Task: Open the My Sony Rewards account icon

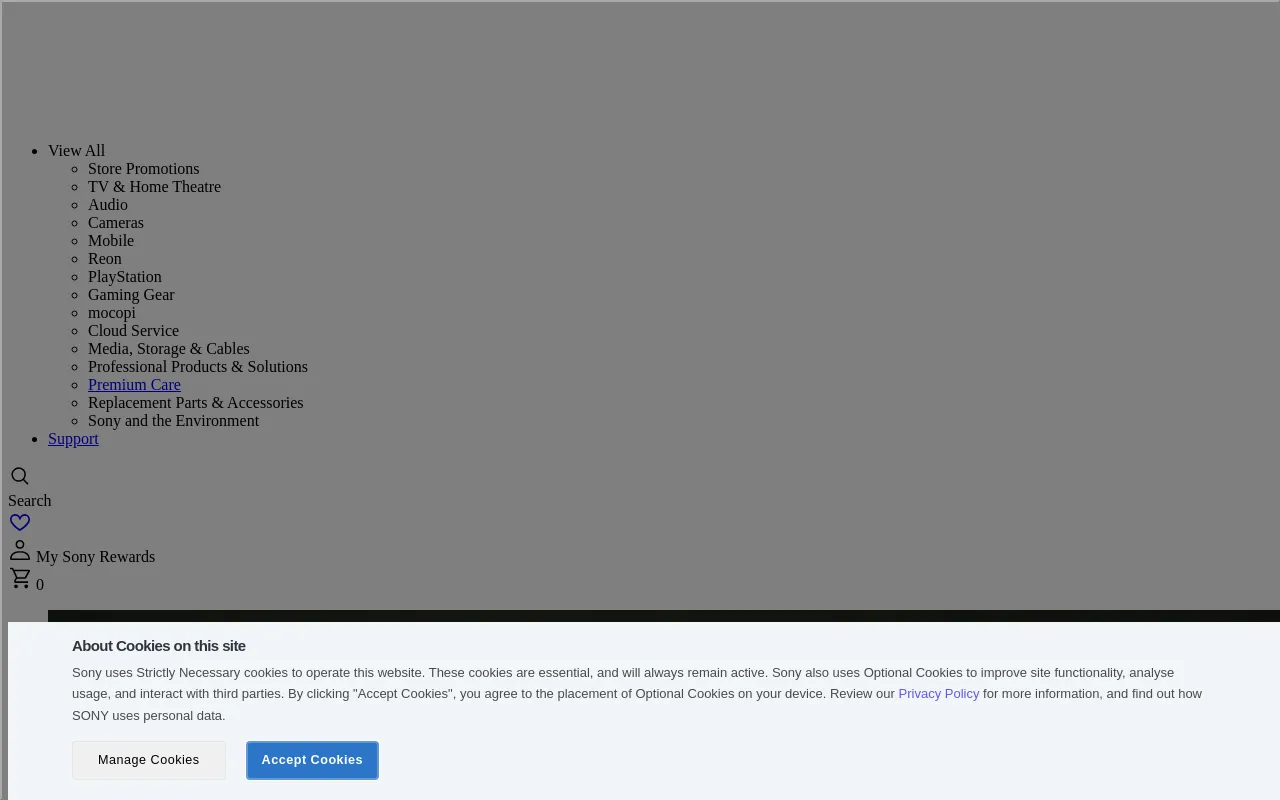Action: coord(20,549)
